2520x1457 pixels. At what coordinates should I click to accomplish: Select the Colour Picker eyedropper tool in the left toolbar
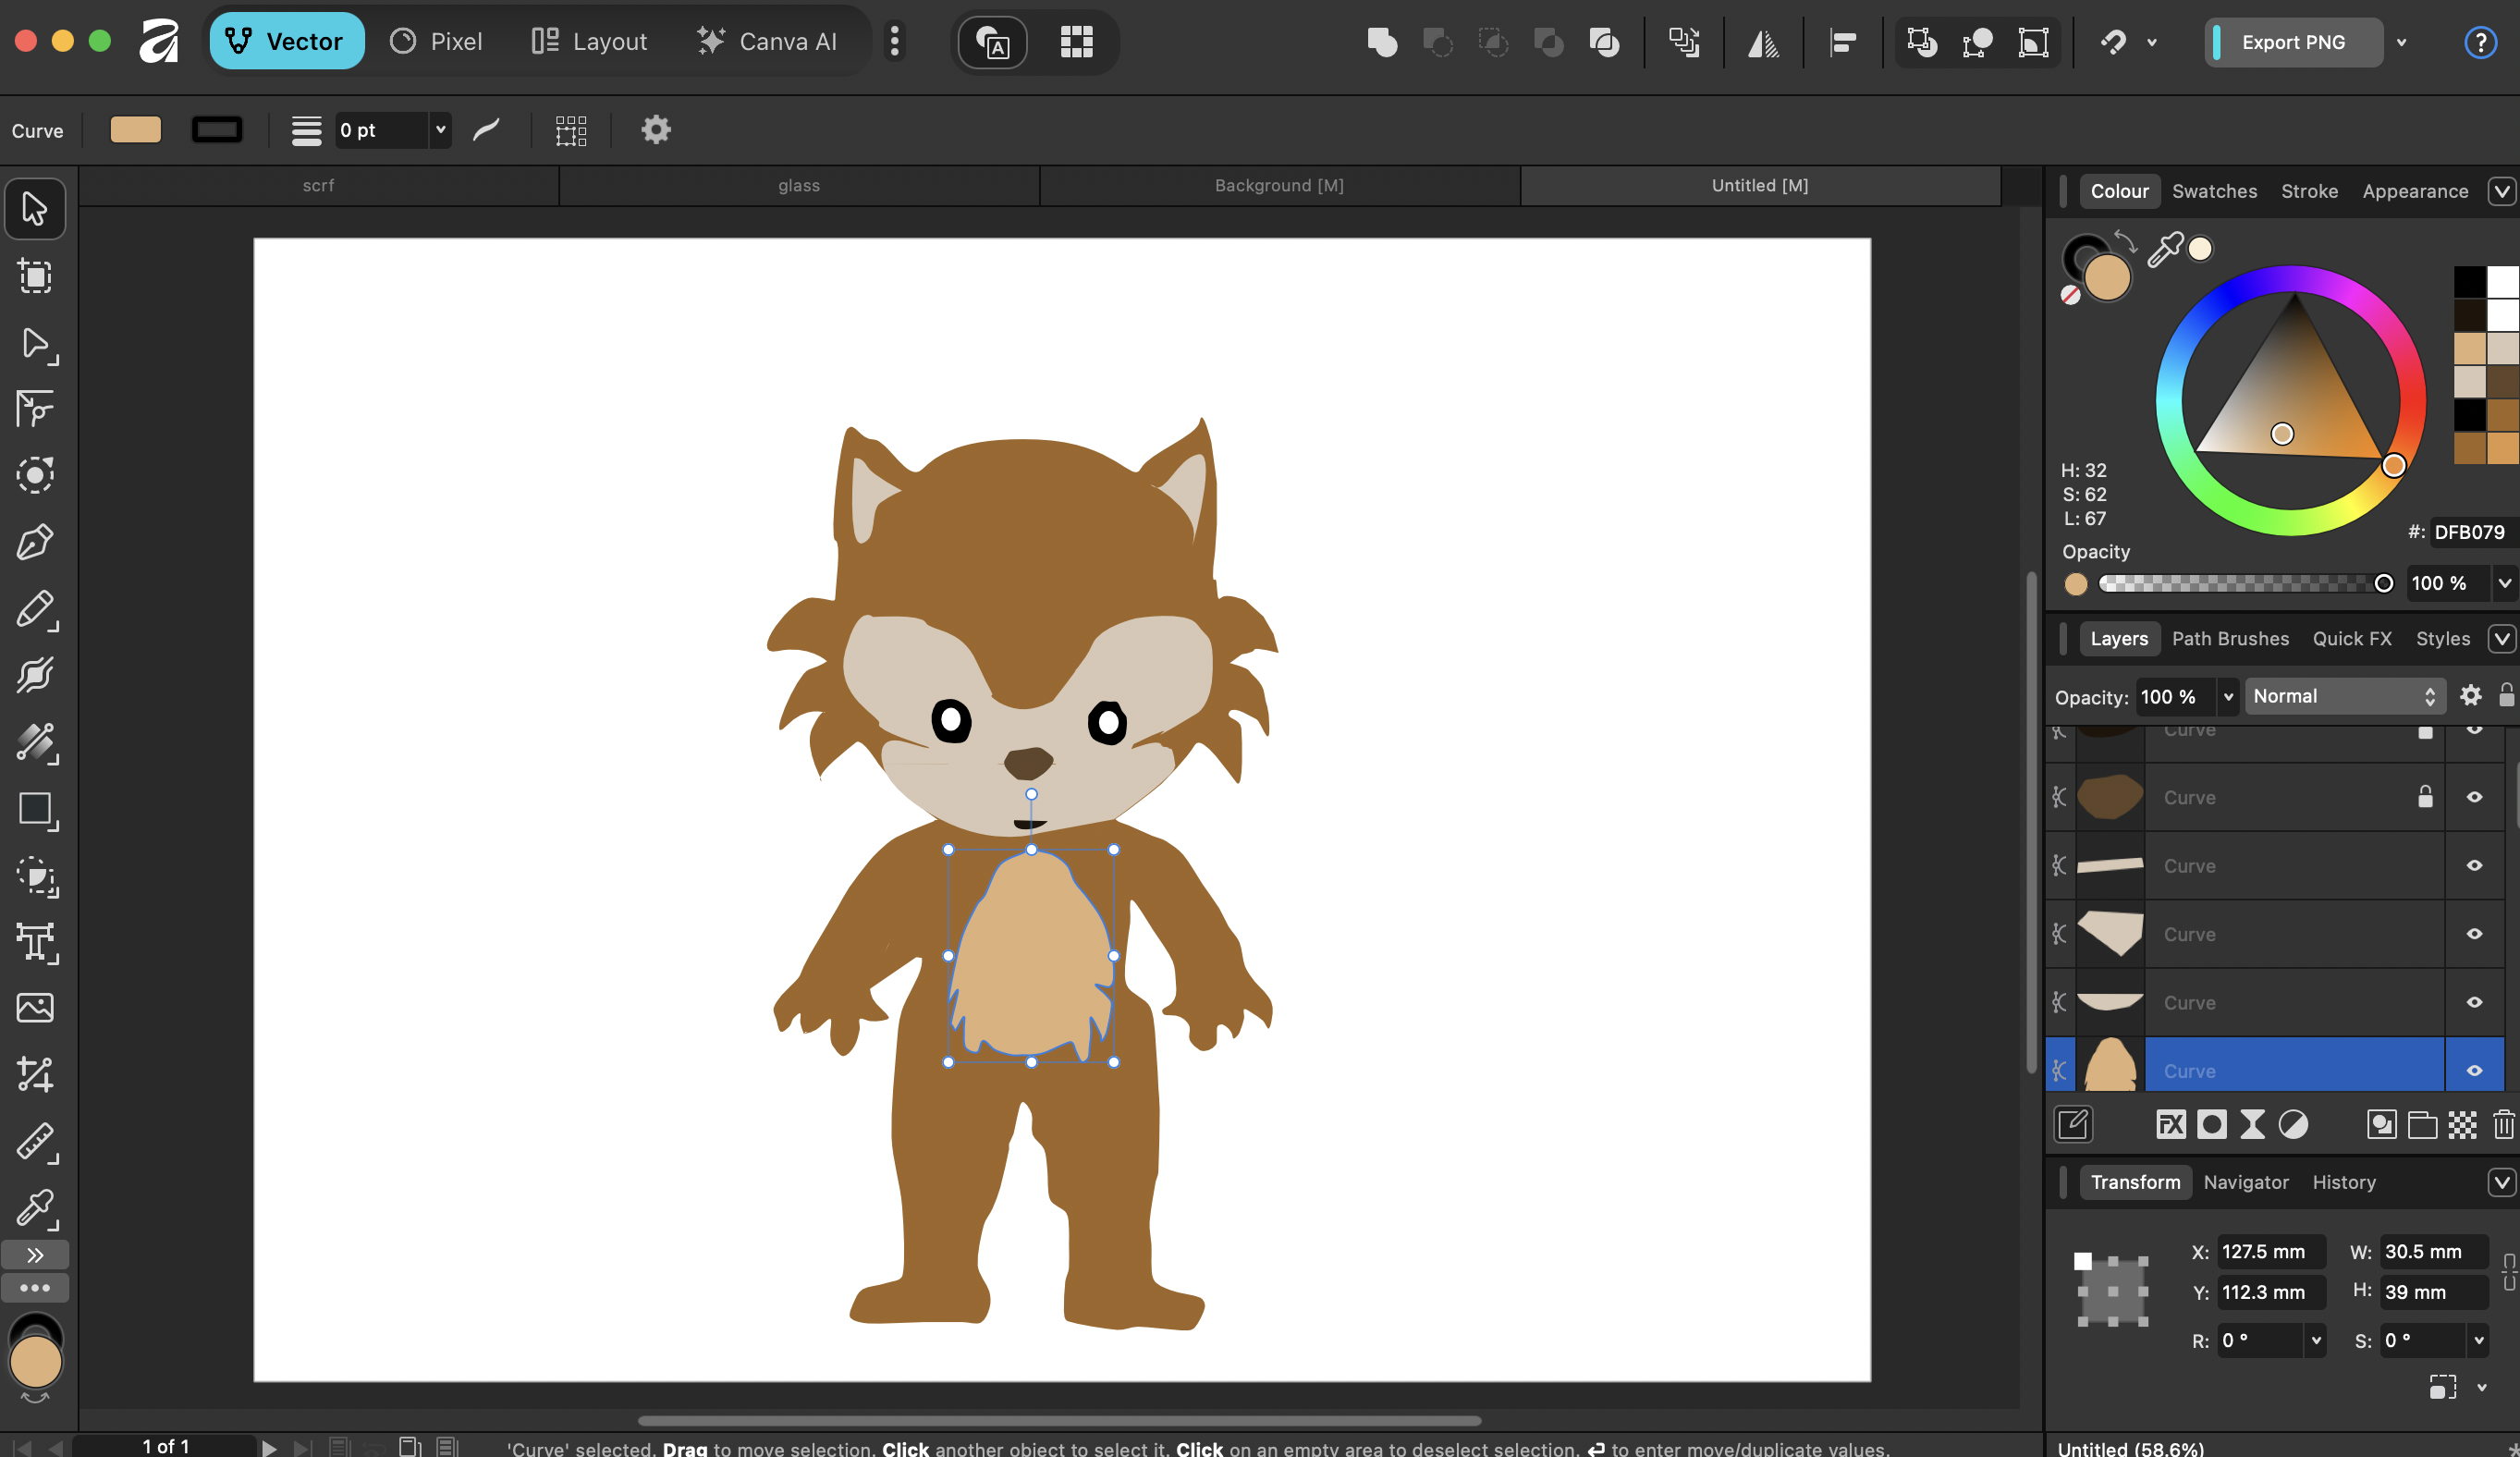35,1209
